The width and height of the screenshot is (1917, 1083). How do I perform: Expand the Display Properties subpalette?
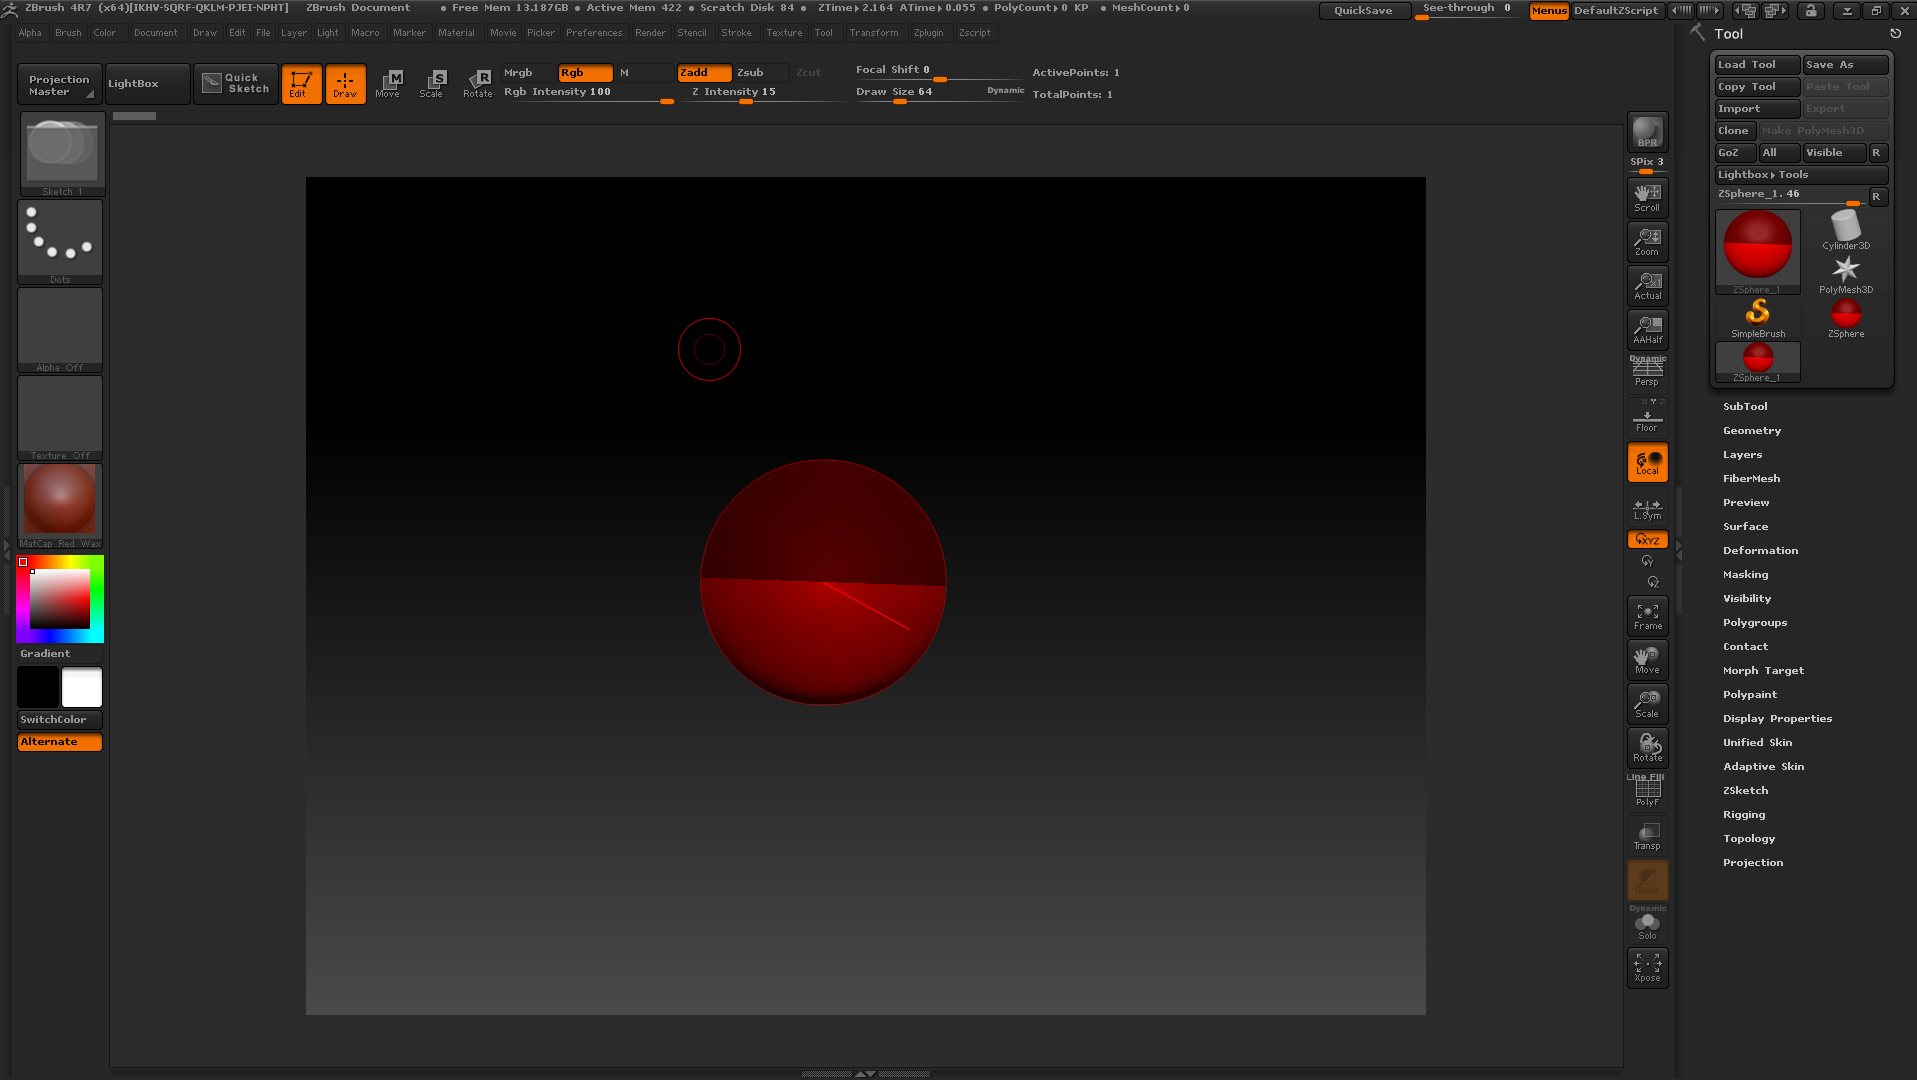pos(1777,719)
